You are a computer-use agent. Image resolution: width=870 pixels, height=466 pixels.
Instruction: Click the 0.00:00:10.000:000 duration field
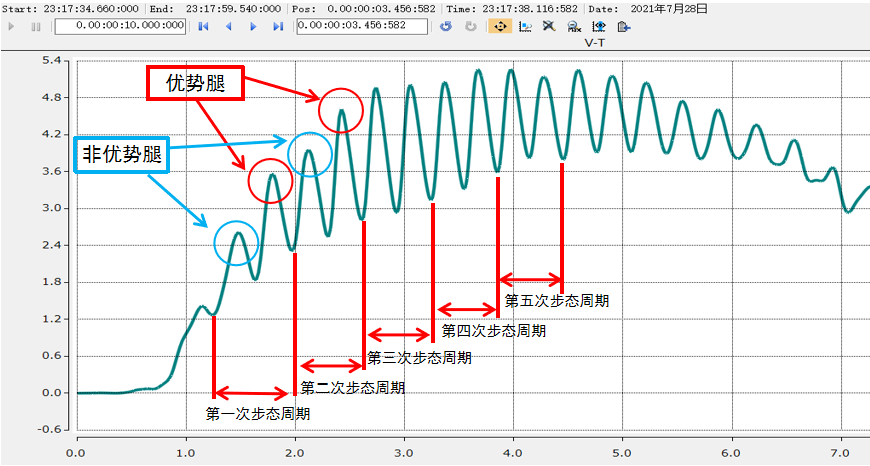119,26
